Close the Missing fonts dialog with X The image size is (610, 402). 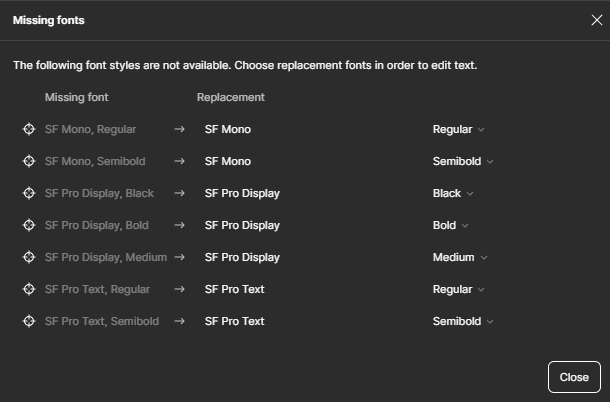[596, 20]
